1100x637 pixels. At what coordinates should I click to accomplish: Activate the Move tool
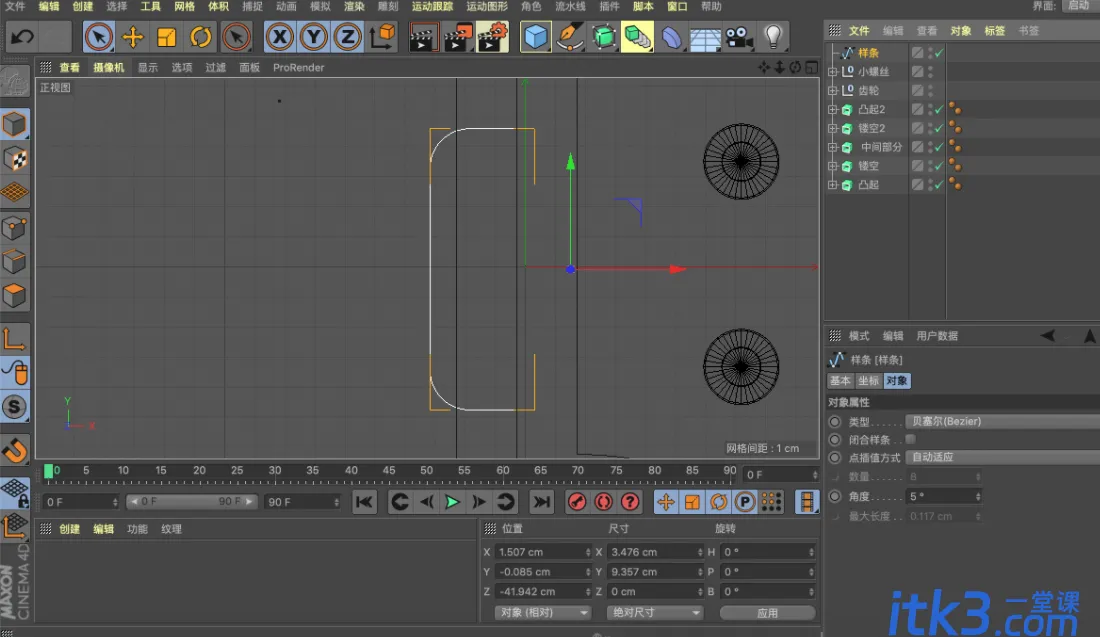coord(133,36)
